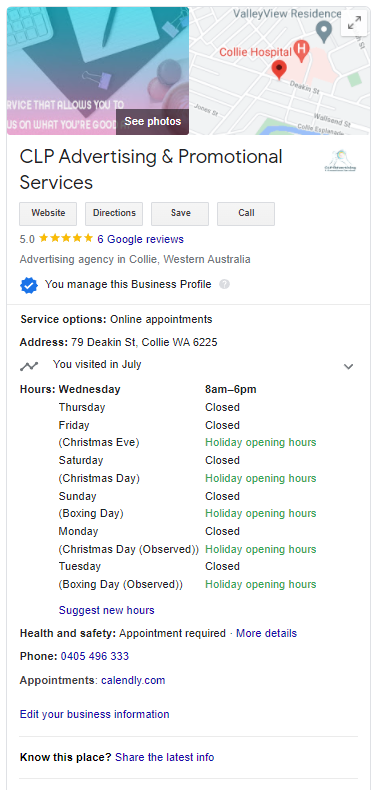
Task: Click the Call button
Action: [x=246, y=214]
